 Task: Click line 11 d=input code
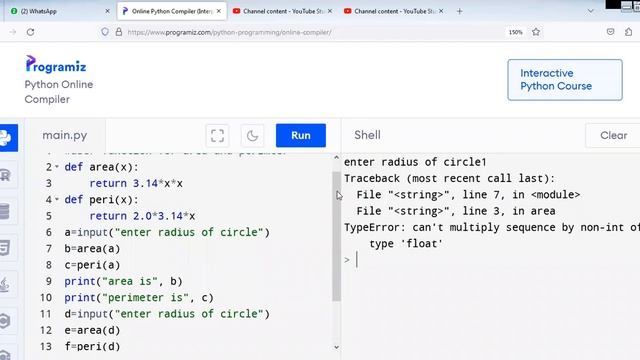tap(167, 314)
